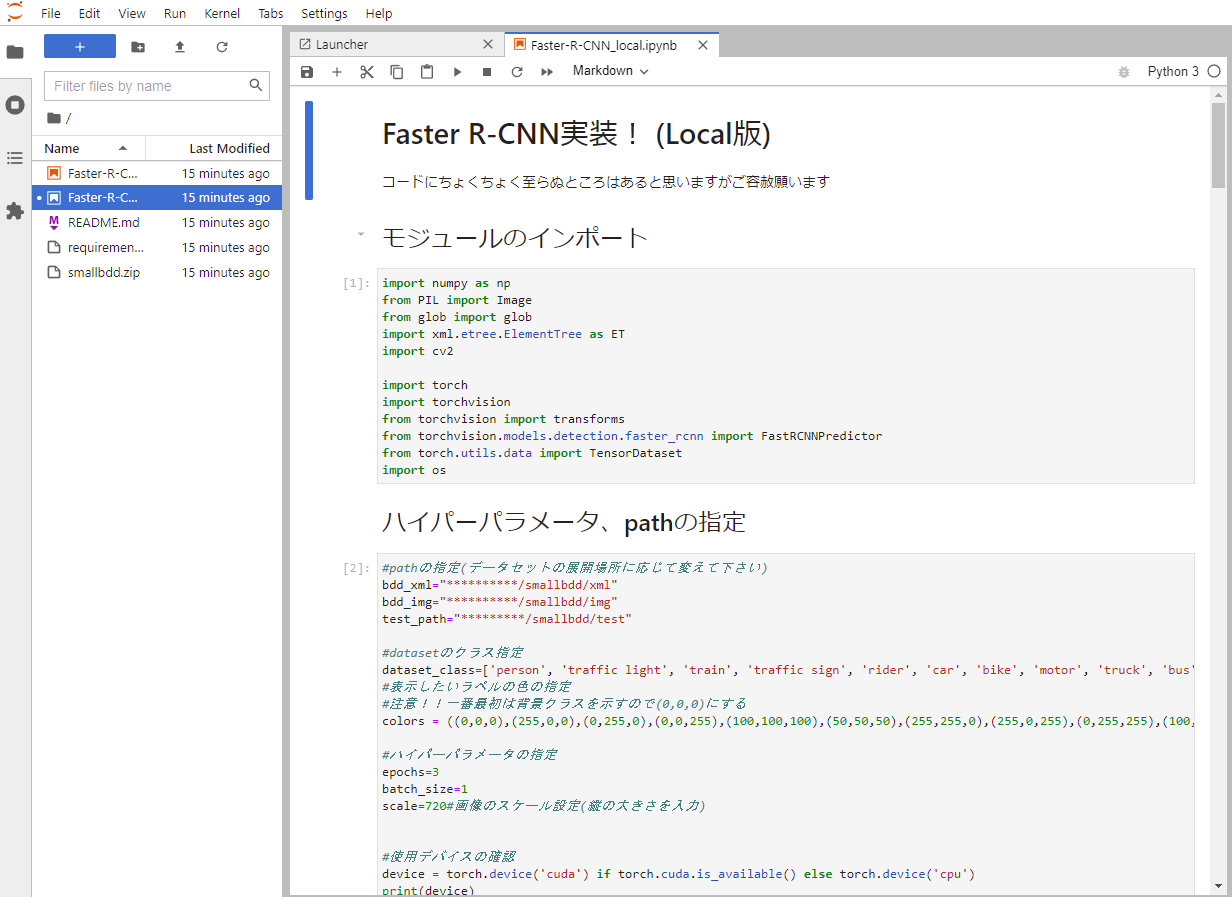Click the scrollbar down arrow
The width and height of the screenshot is (1232, 897).
[x=1218, y=885]
